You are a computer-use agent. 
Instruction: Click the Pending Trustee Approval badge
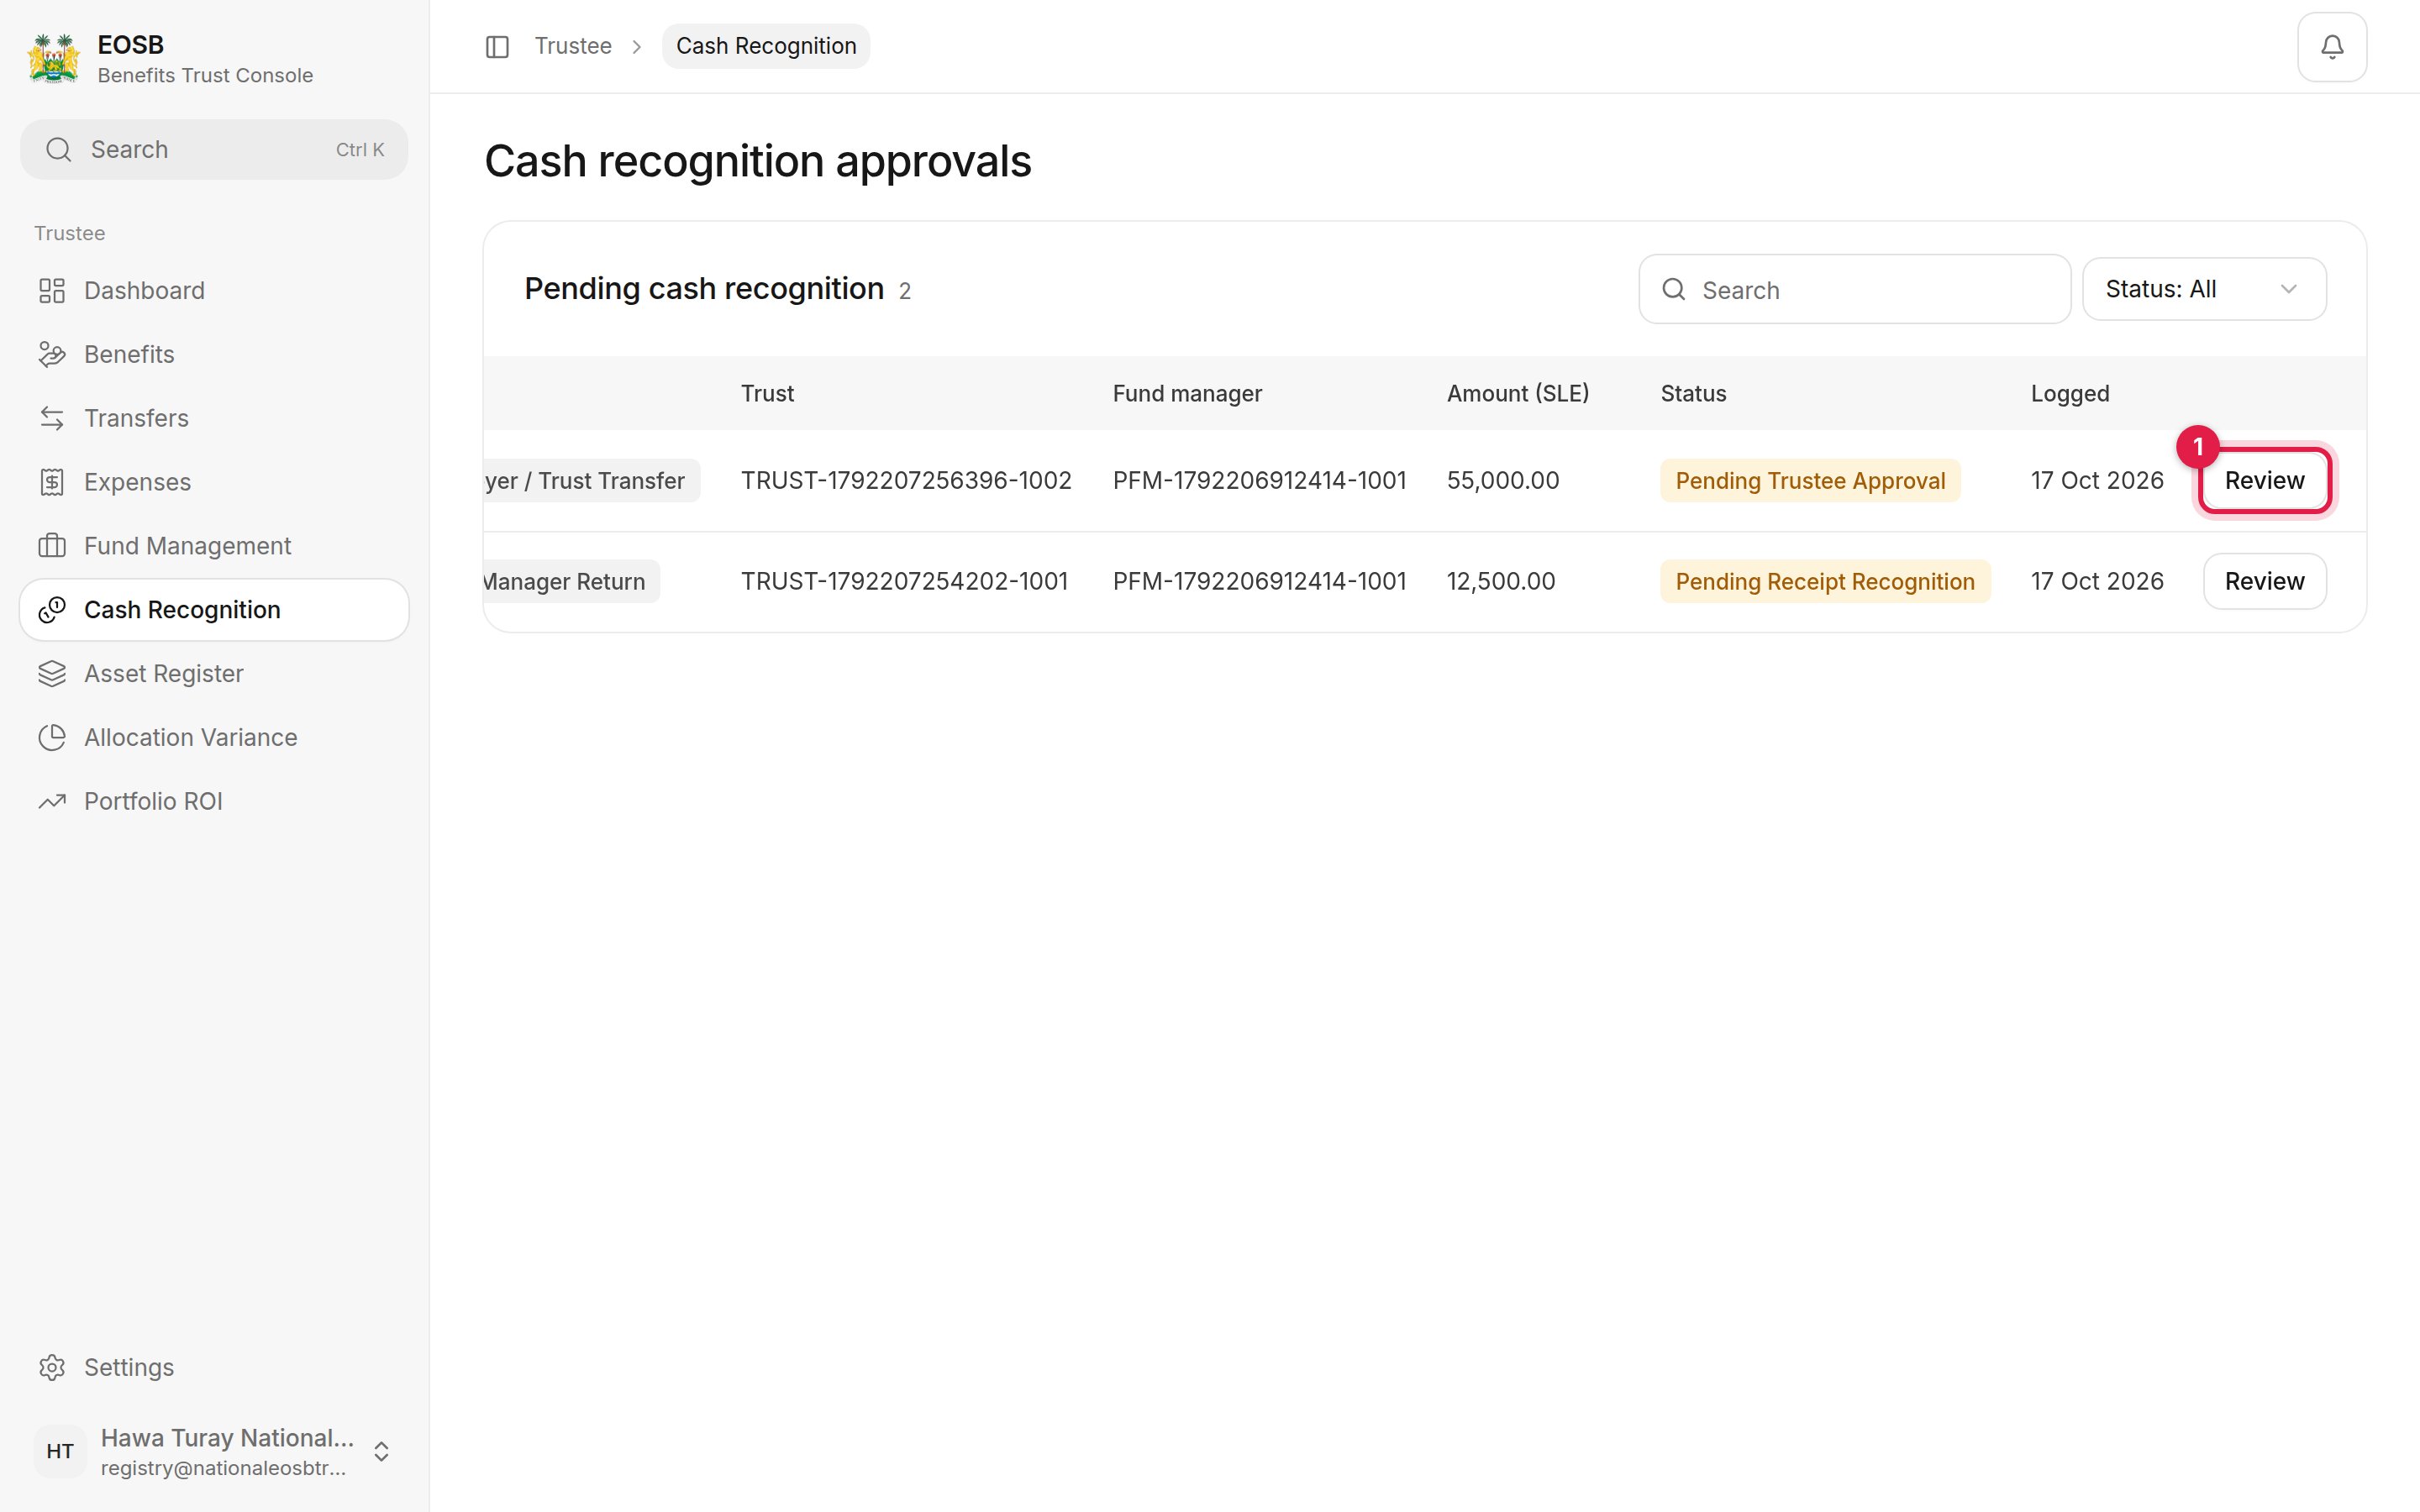click(x=1810, y=481)
